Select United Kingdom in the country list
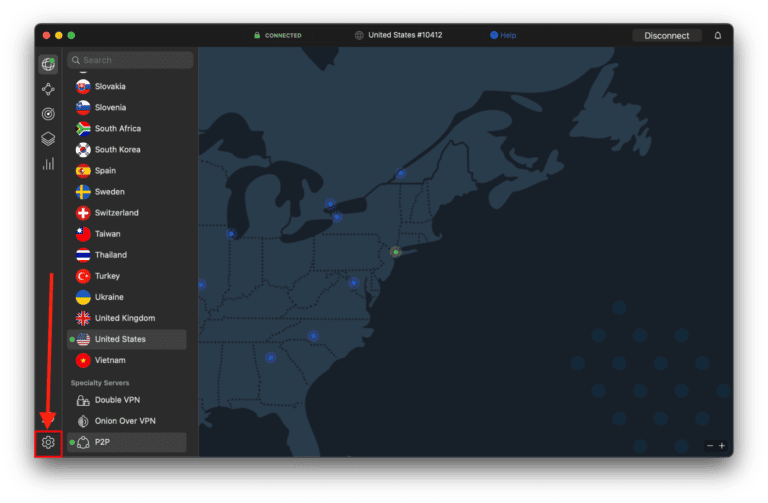 tap(124, 318)
